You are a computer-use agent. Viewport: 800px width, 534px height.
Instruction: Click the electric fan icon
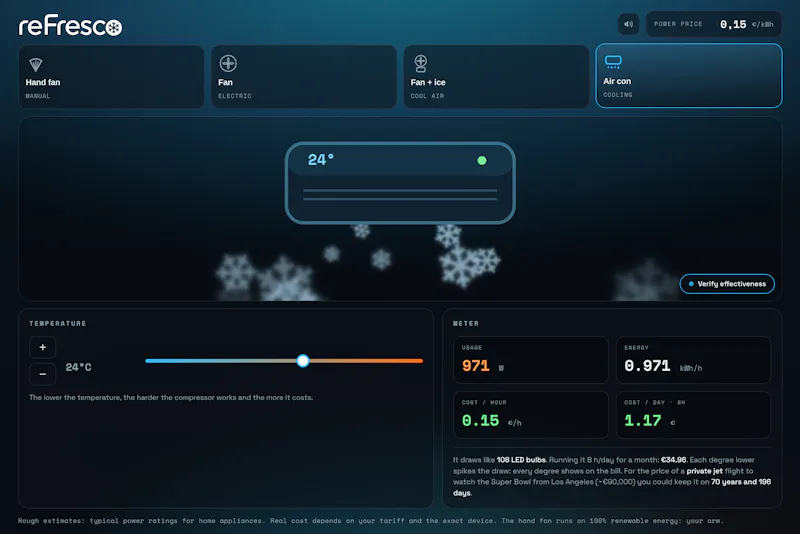coord(228,64)
